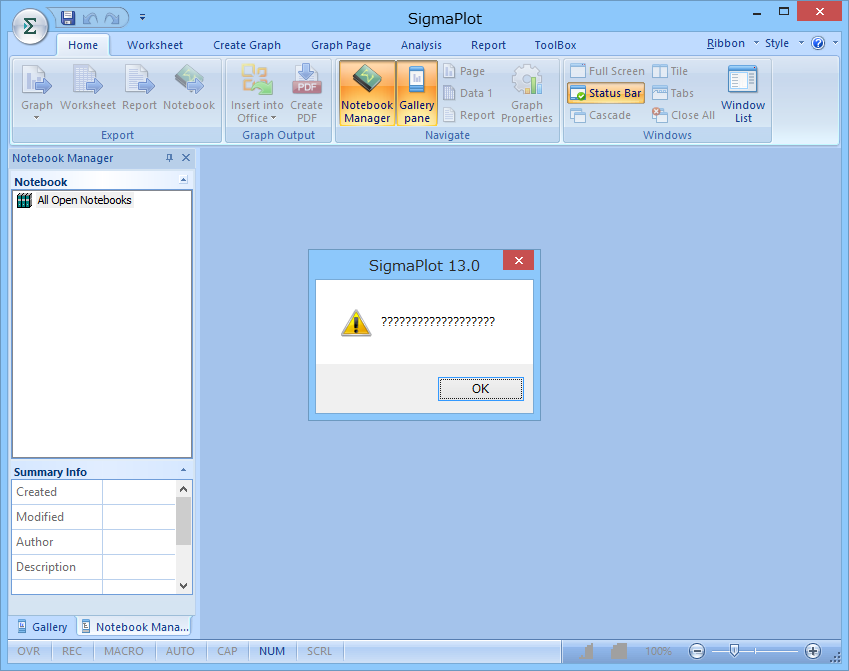
Task: Click the Undo arrow in quick access toolbar
Action: [x=90, y=18]
